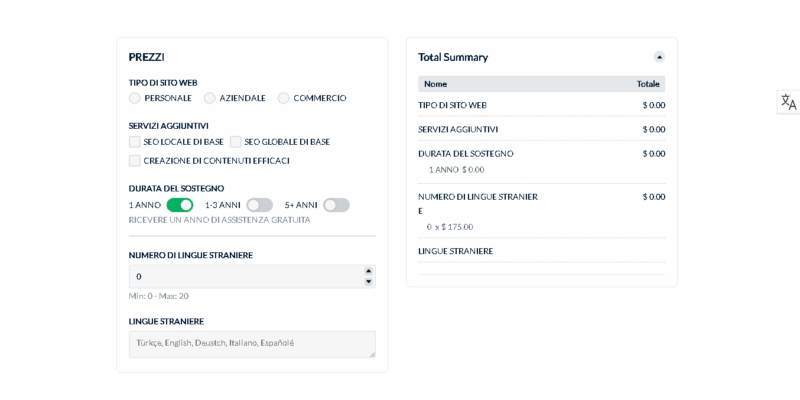Open the page translate icon

[788, 102]
